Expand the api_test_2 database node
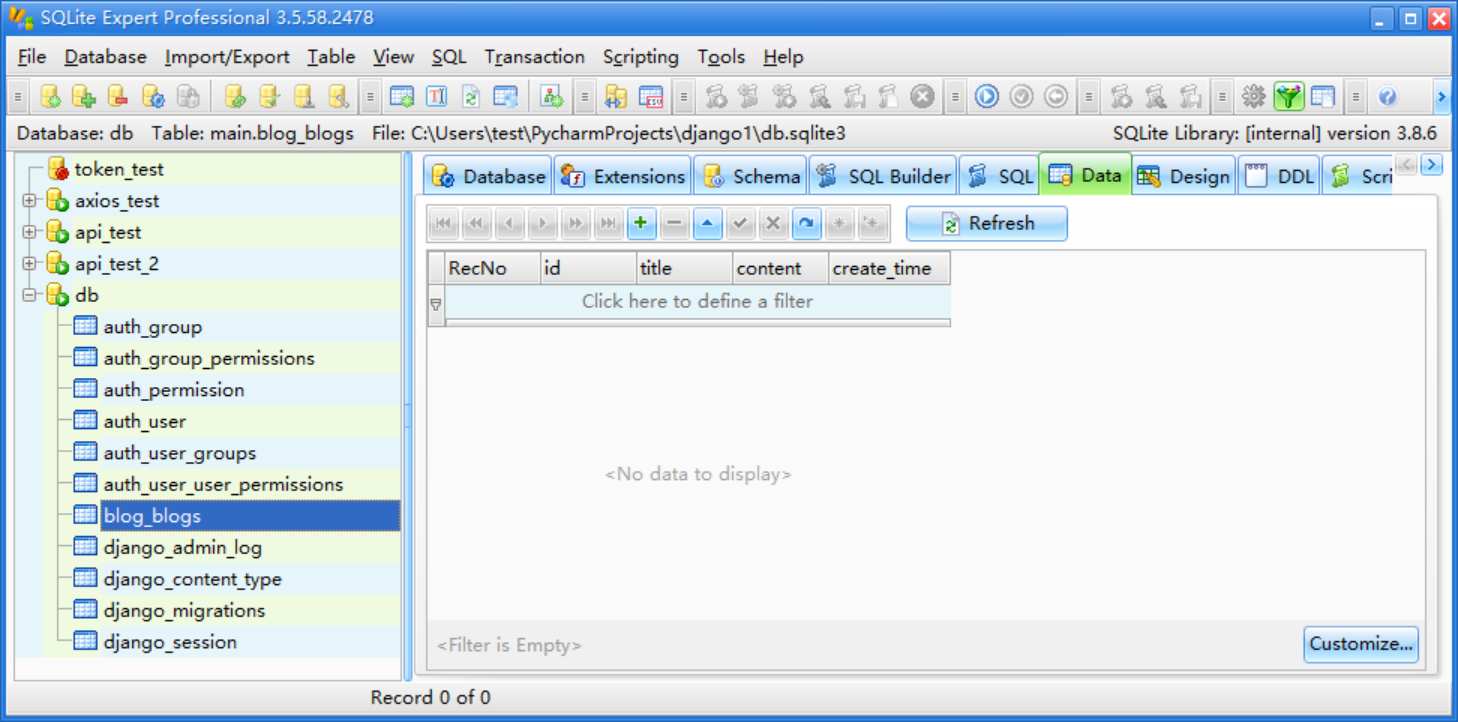1458x722 pixels. click(x=29, y=264)
